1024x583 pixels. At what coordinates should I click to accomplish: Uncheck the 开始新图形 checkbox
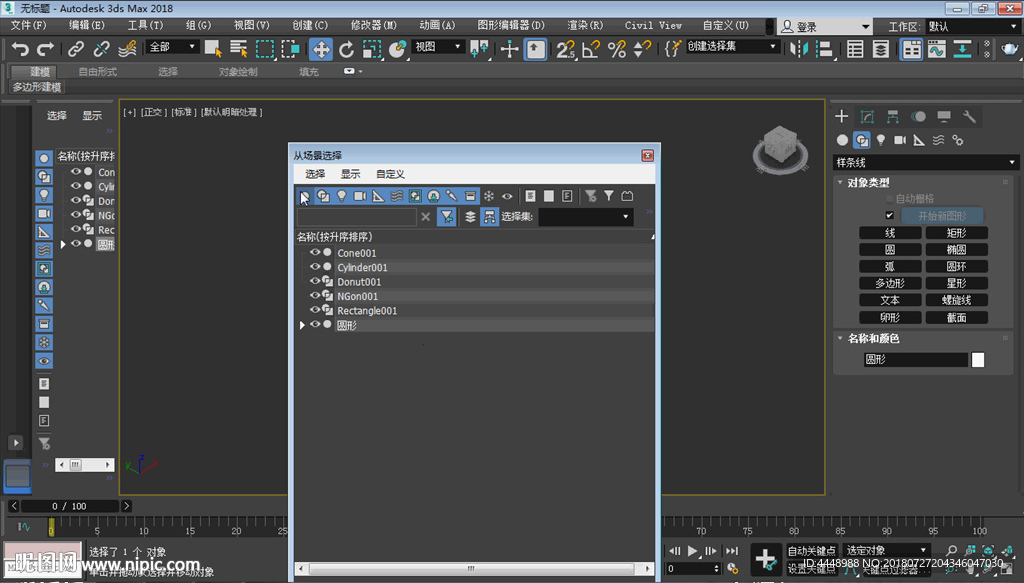[889, 215]
